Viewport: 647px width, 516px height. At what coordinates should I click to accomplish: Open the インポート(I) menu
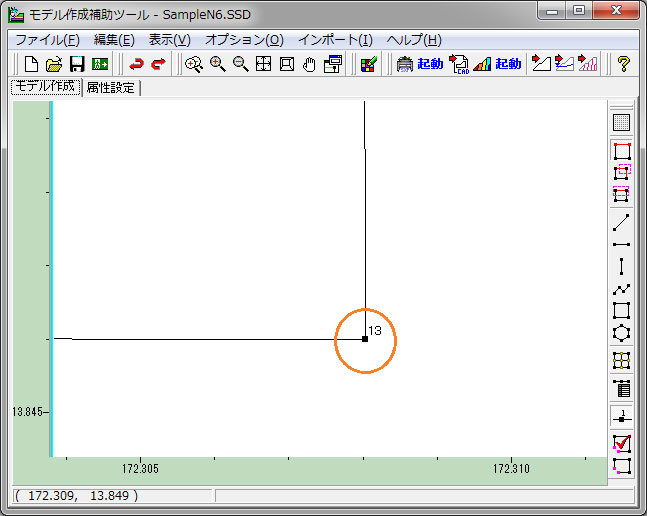(335, 40)
